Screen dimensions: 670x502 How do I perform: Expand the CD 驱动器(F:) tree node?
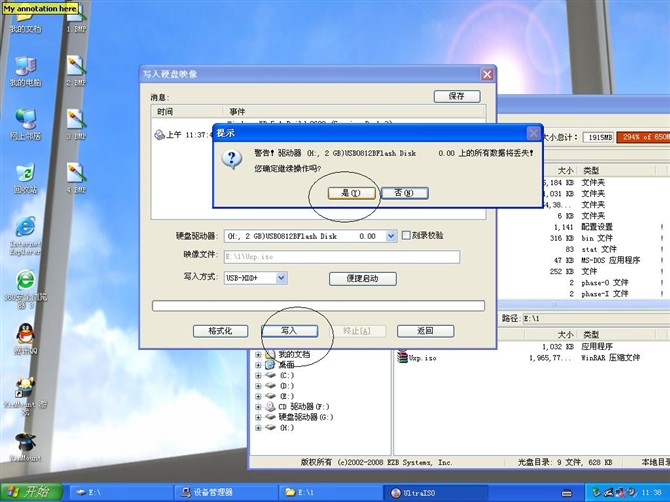point(259,407)
